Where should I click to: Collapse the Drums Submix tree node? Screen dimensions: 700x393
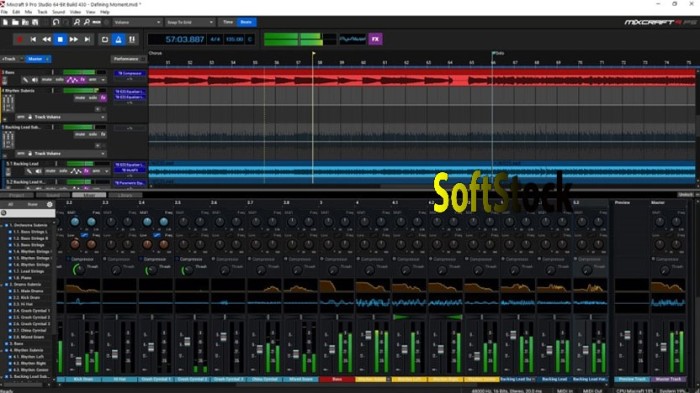pyautogui.click(x=2, y=284)
